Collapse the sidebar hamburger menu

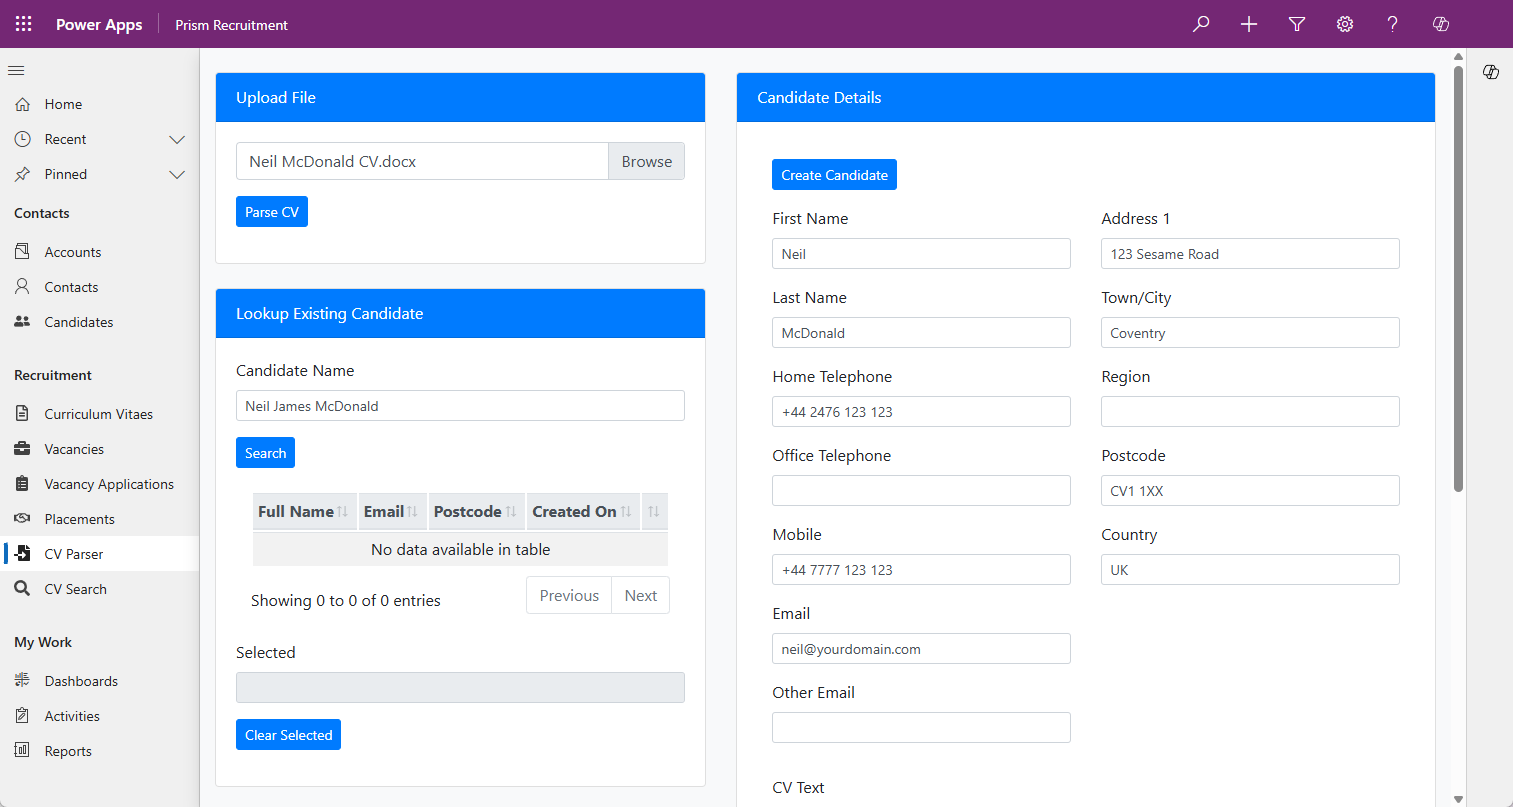click(x=16, y=71)
